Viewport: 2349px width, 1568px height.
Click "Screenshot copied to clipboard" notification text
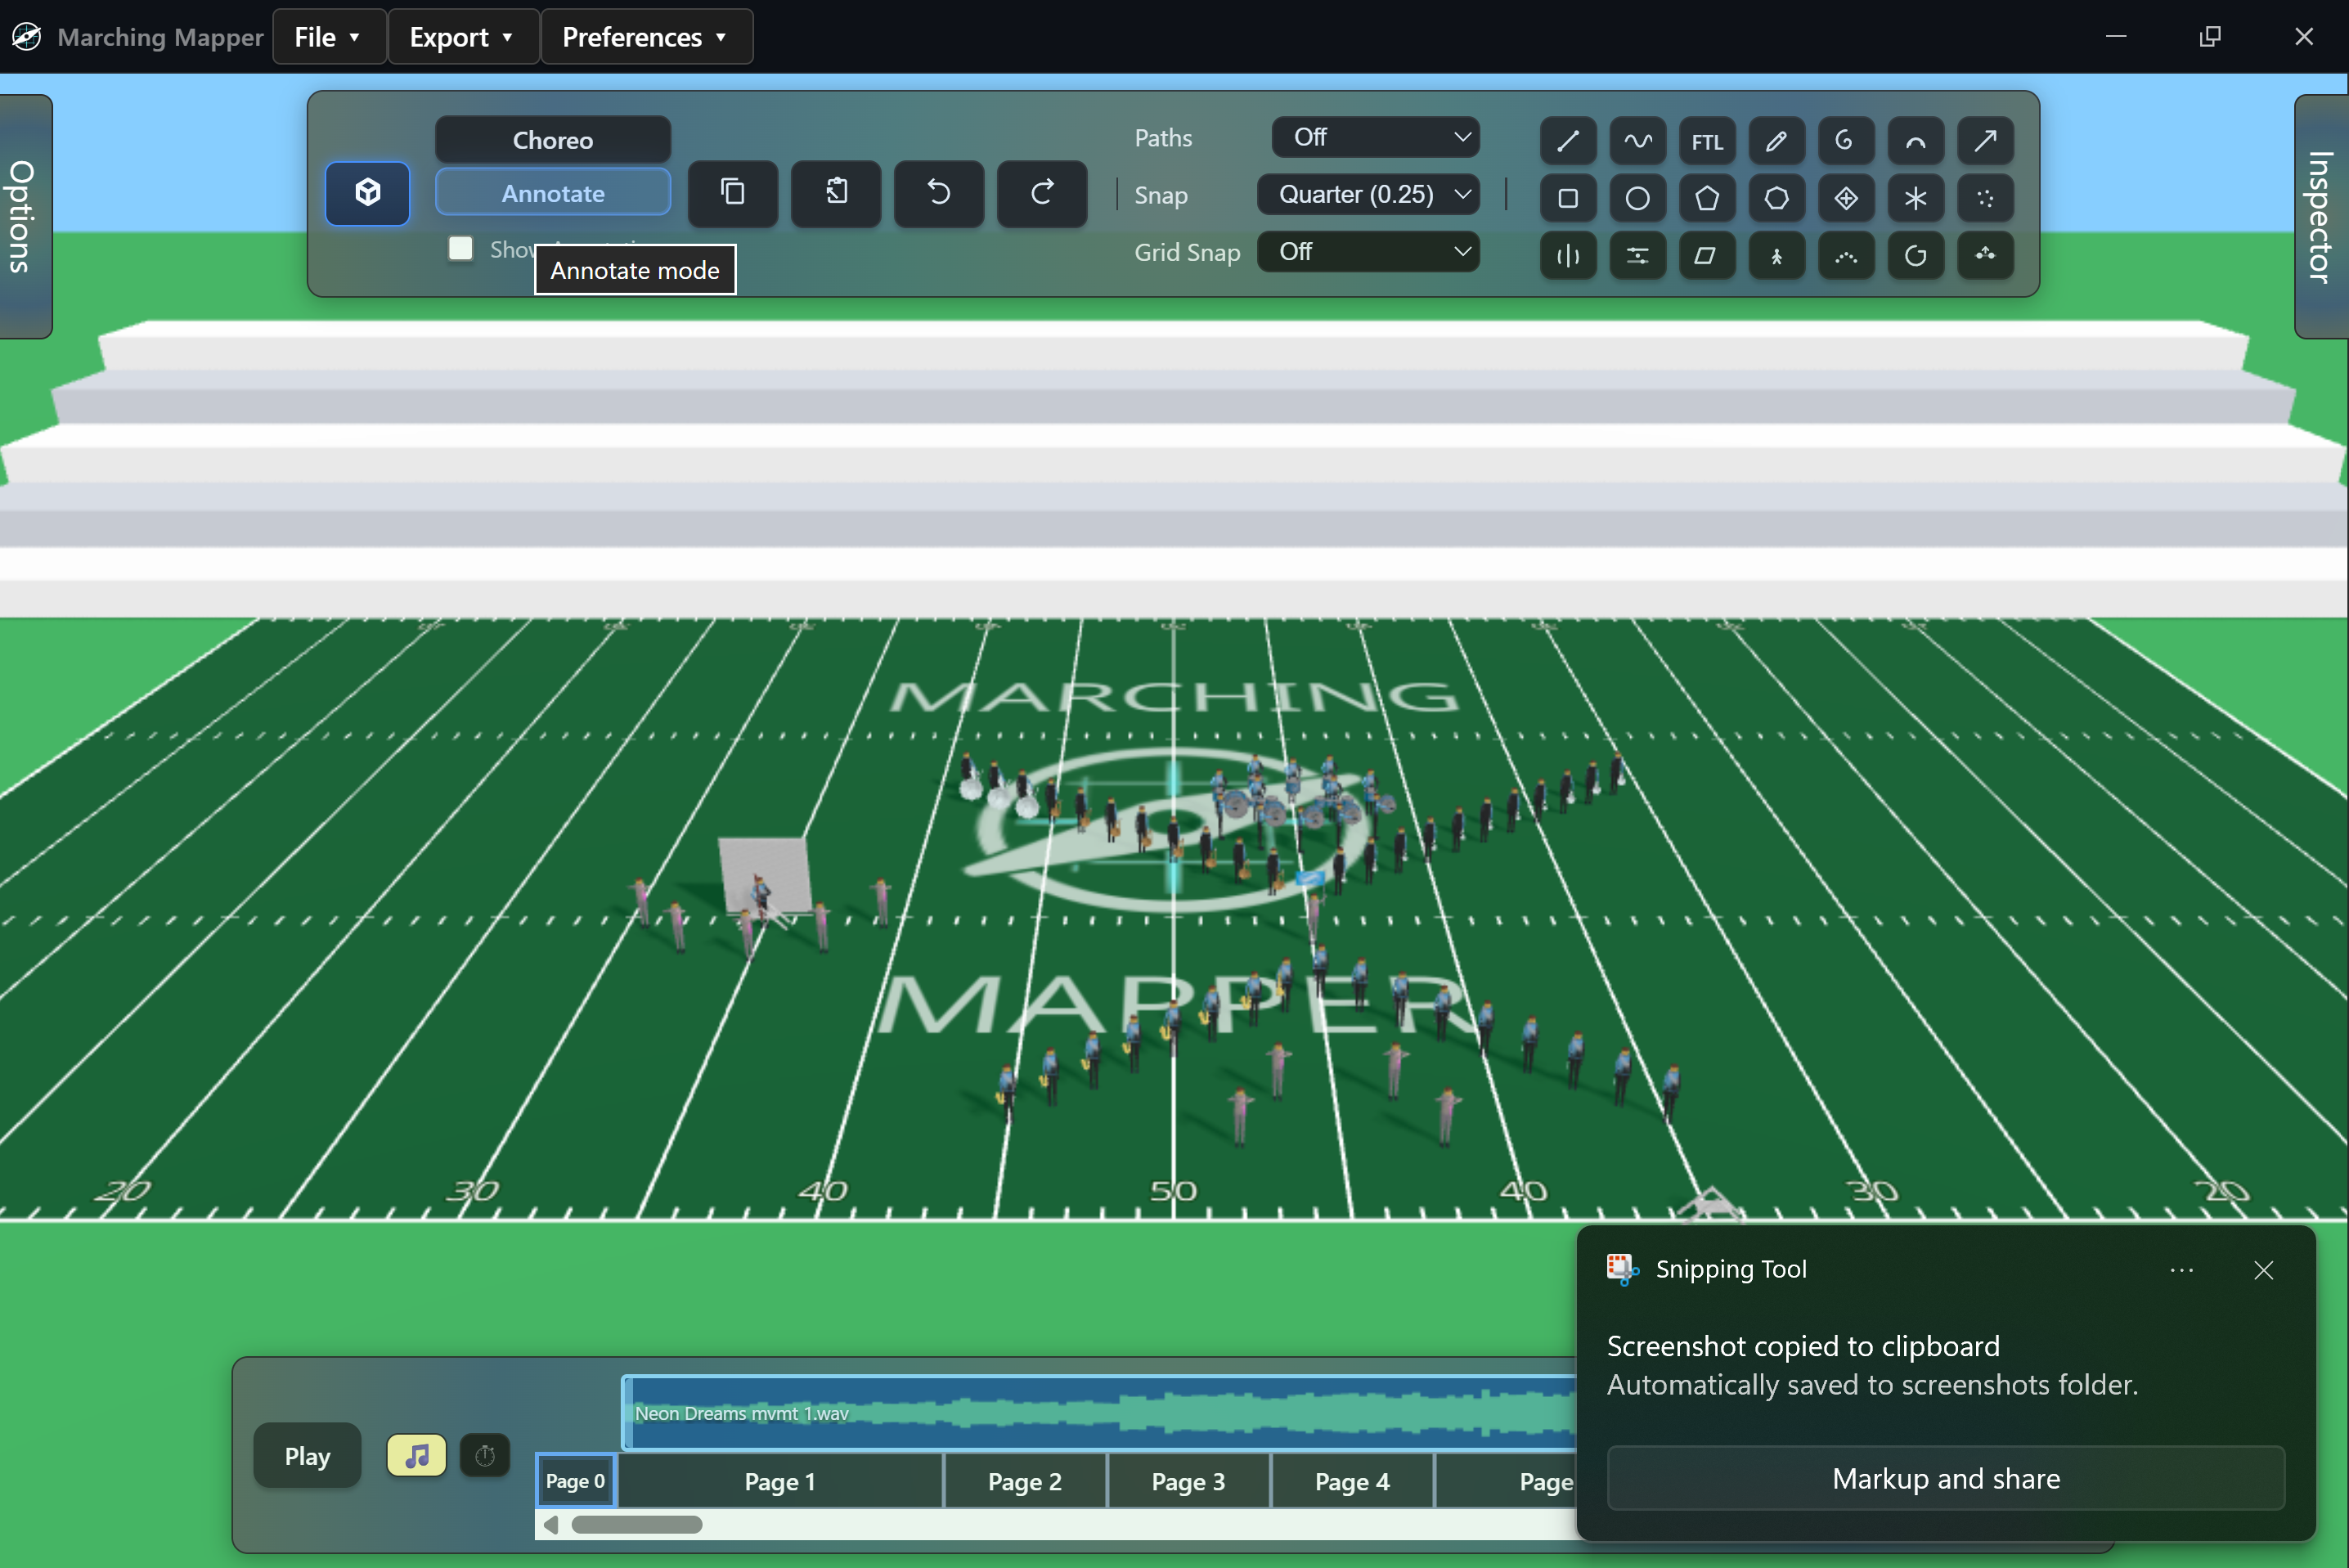(1803, 1346)
